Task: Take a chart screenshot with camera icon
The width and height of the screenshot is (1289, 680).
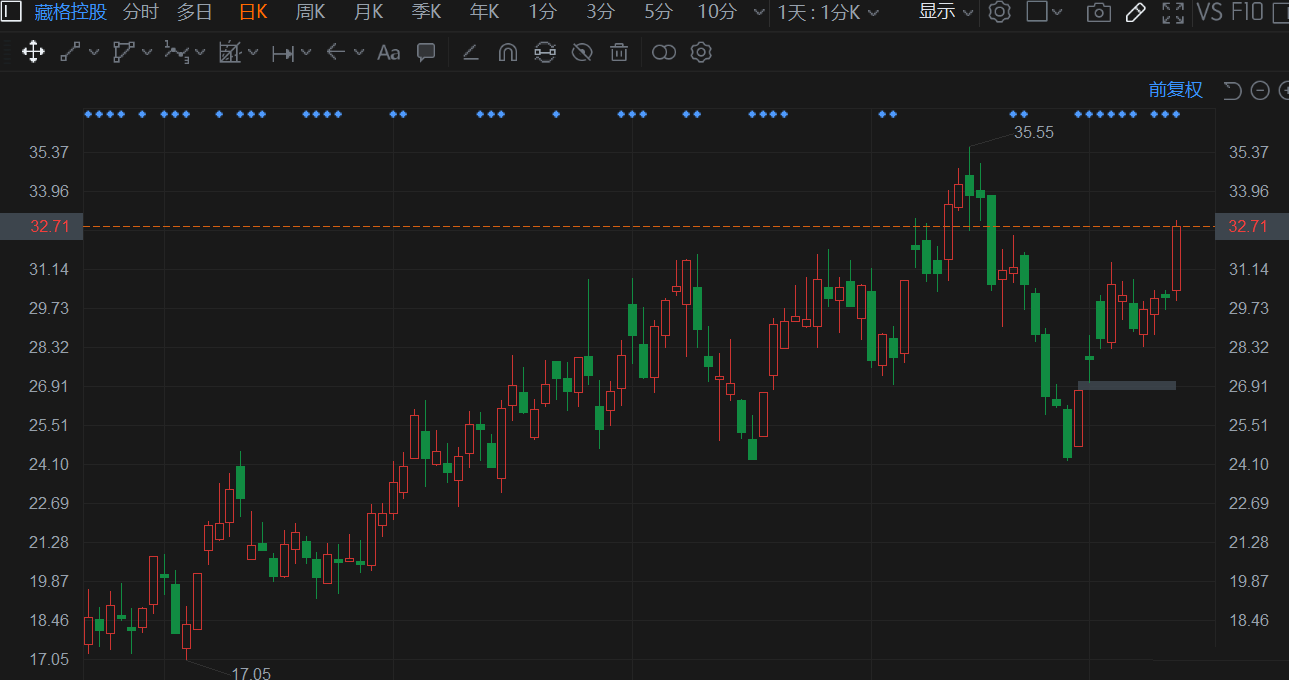Action: 1098,13
